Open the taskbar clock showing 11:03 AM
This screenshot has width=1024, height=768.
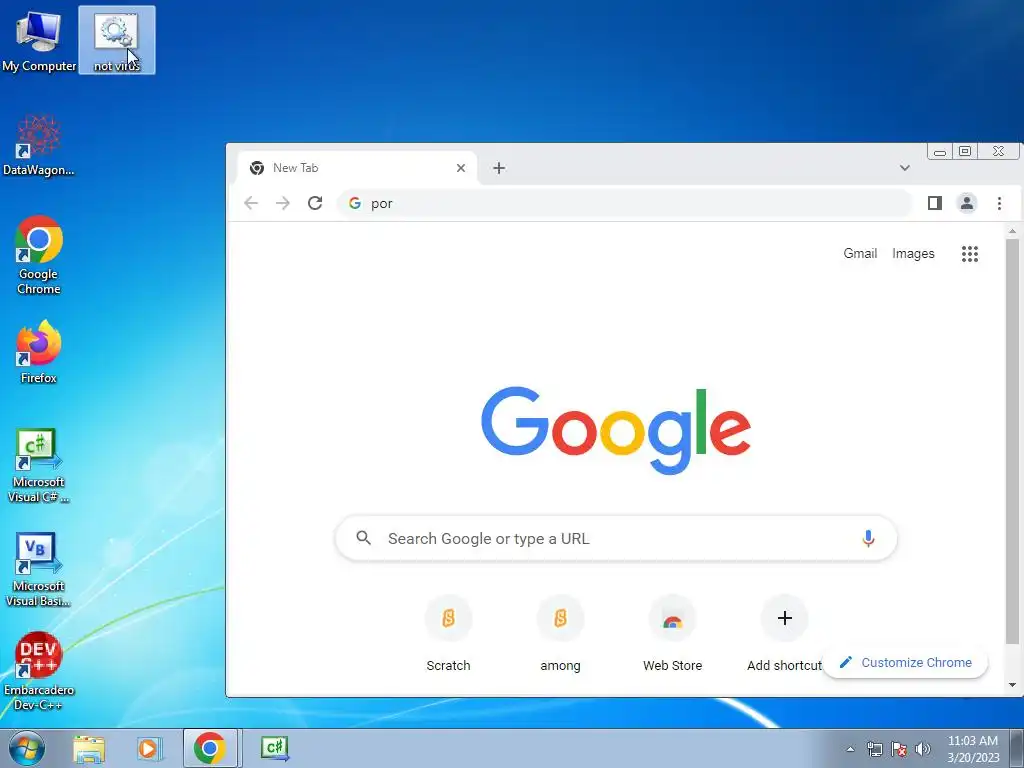[973, 749]
